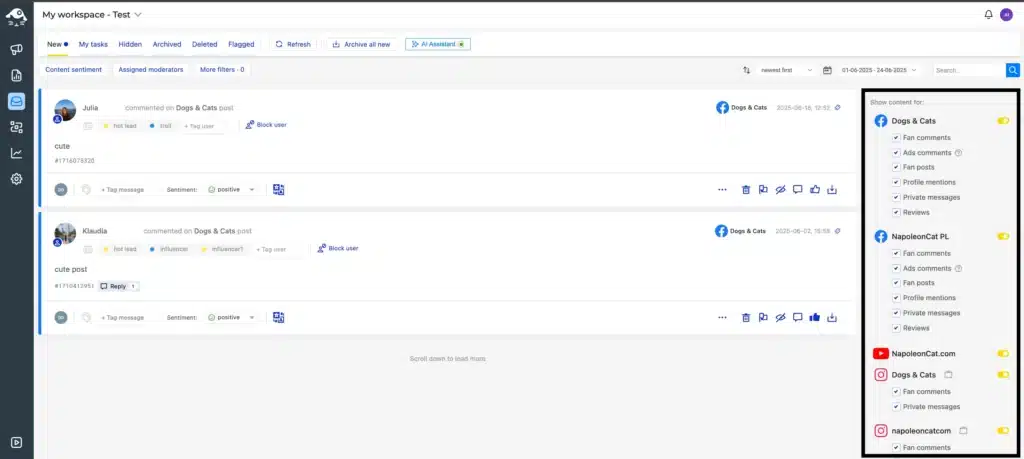Toggle Instagram Dogs & Cats content switch
This screenshot has height=459, width=1024.
coord(1003,375)
